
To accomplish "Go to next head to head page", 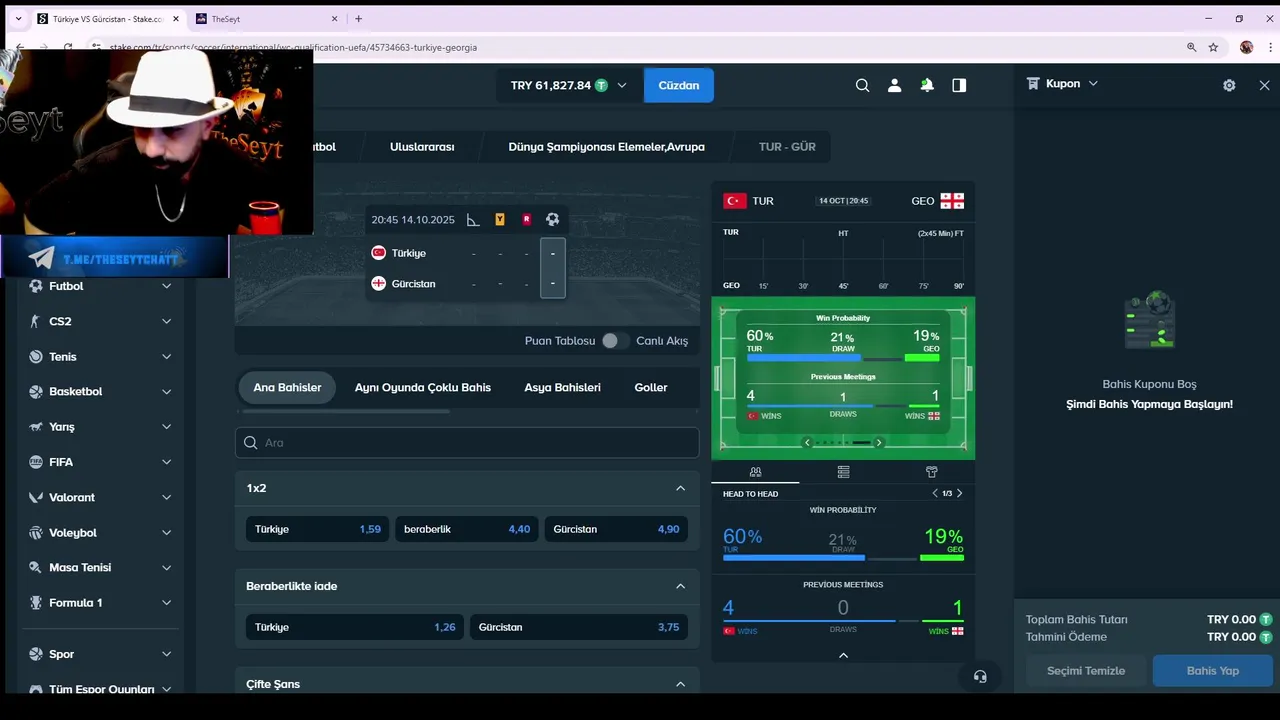I will coord(960,493).
